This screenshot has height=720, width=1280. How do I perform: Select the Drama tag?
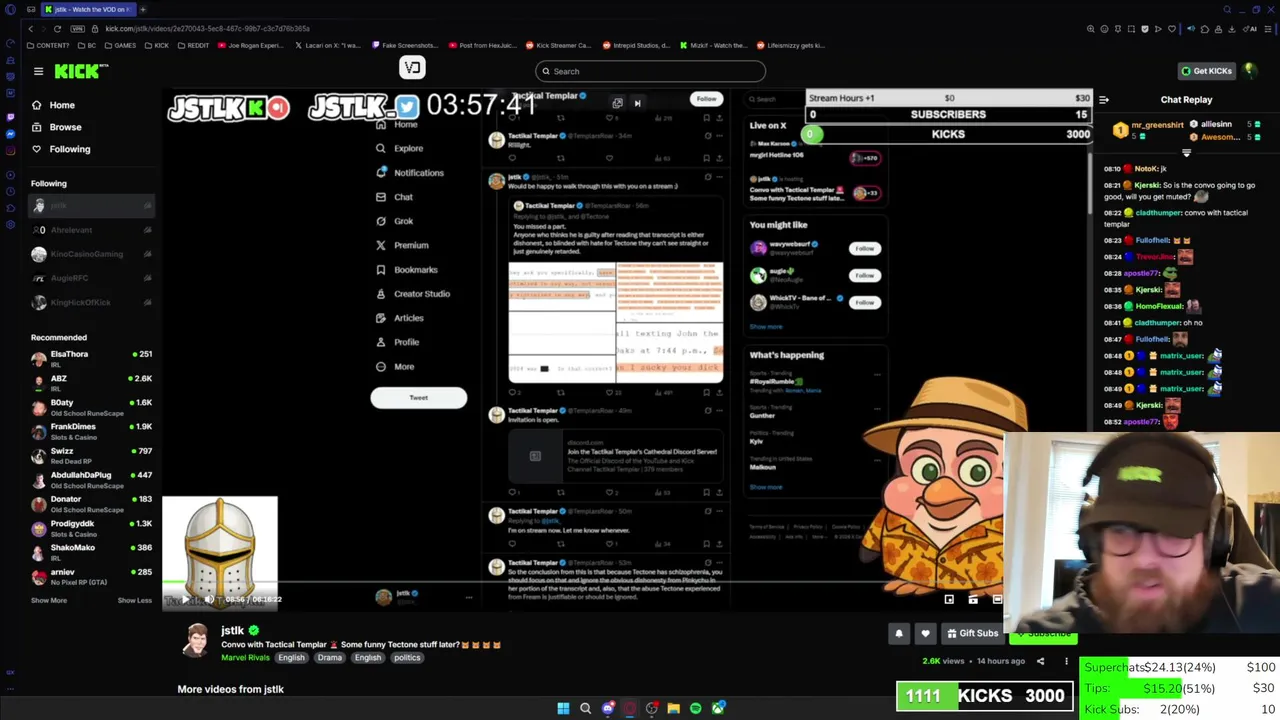(x=330, y=658)
